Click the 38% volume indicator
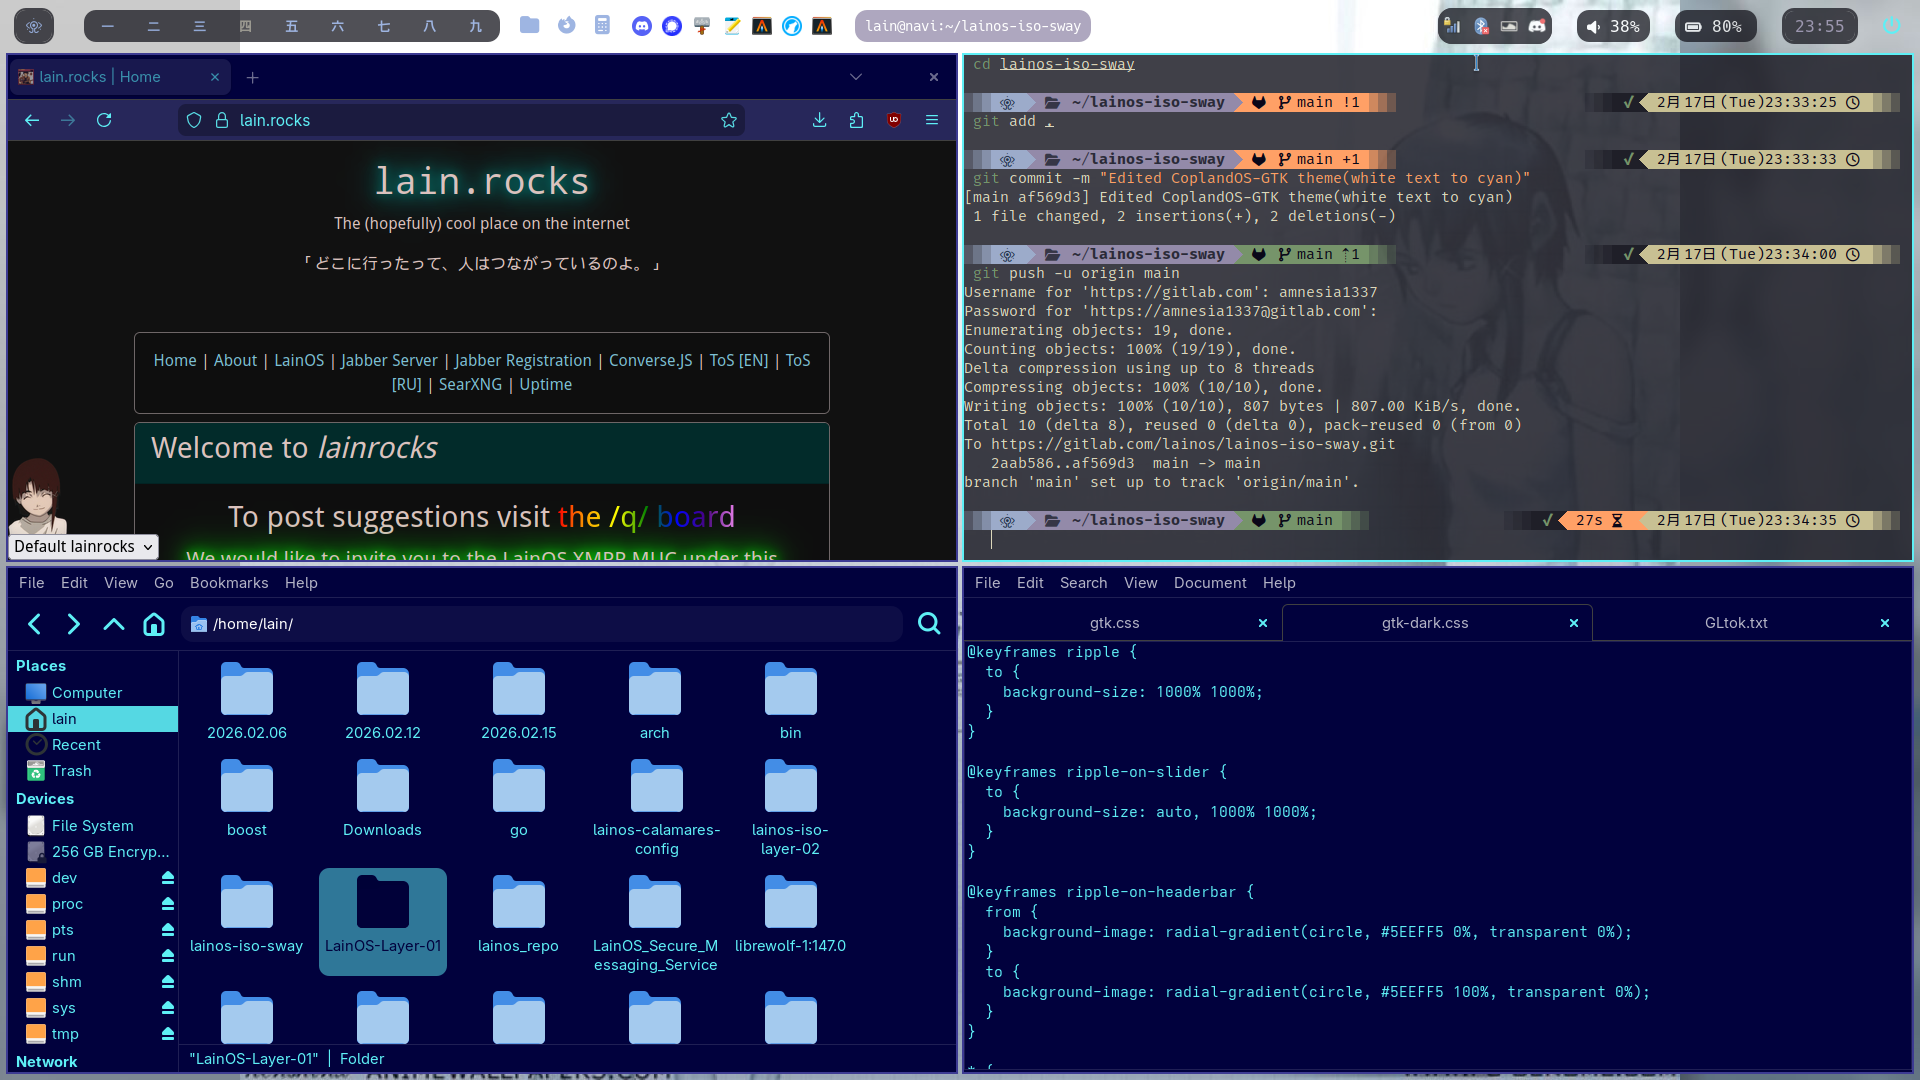 coord(1613,26)
